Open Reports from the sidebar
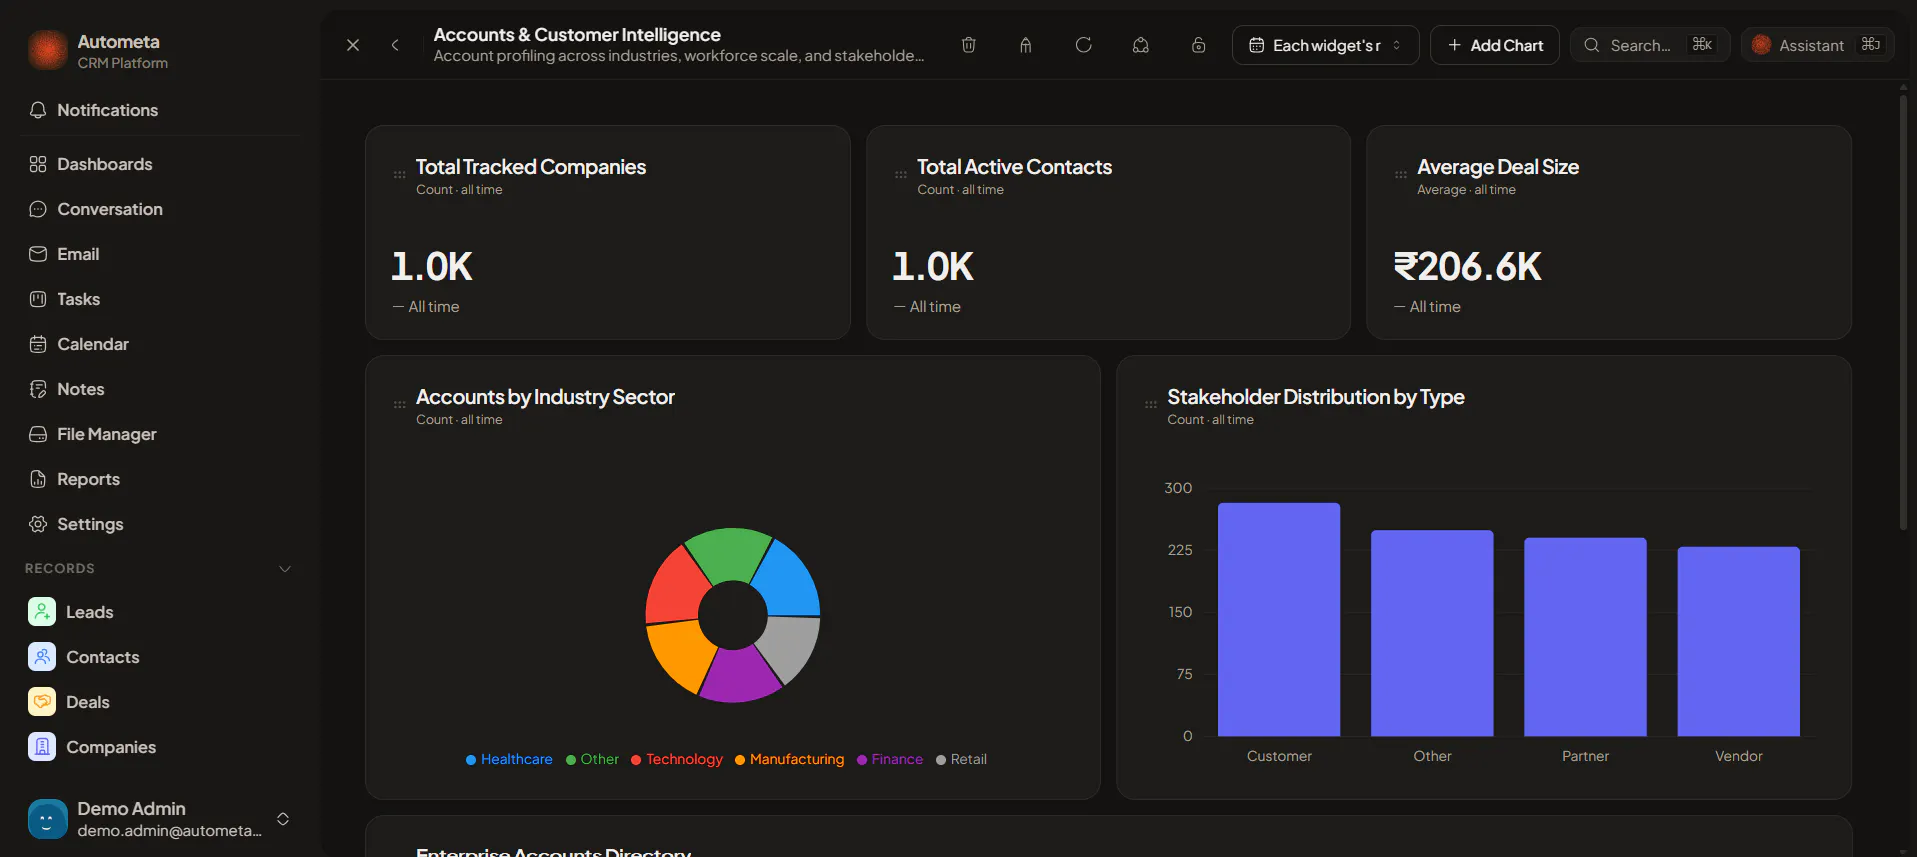The image size is (1917, 857). coord(160,479)
